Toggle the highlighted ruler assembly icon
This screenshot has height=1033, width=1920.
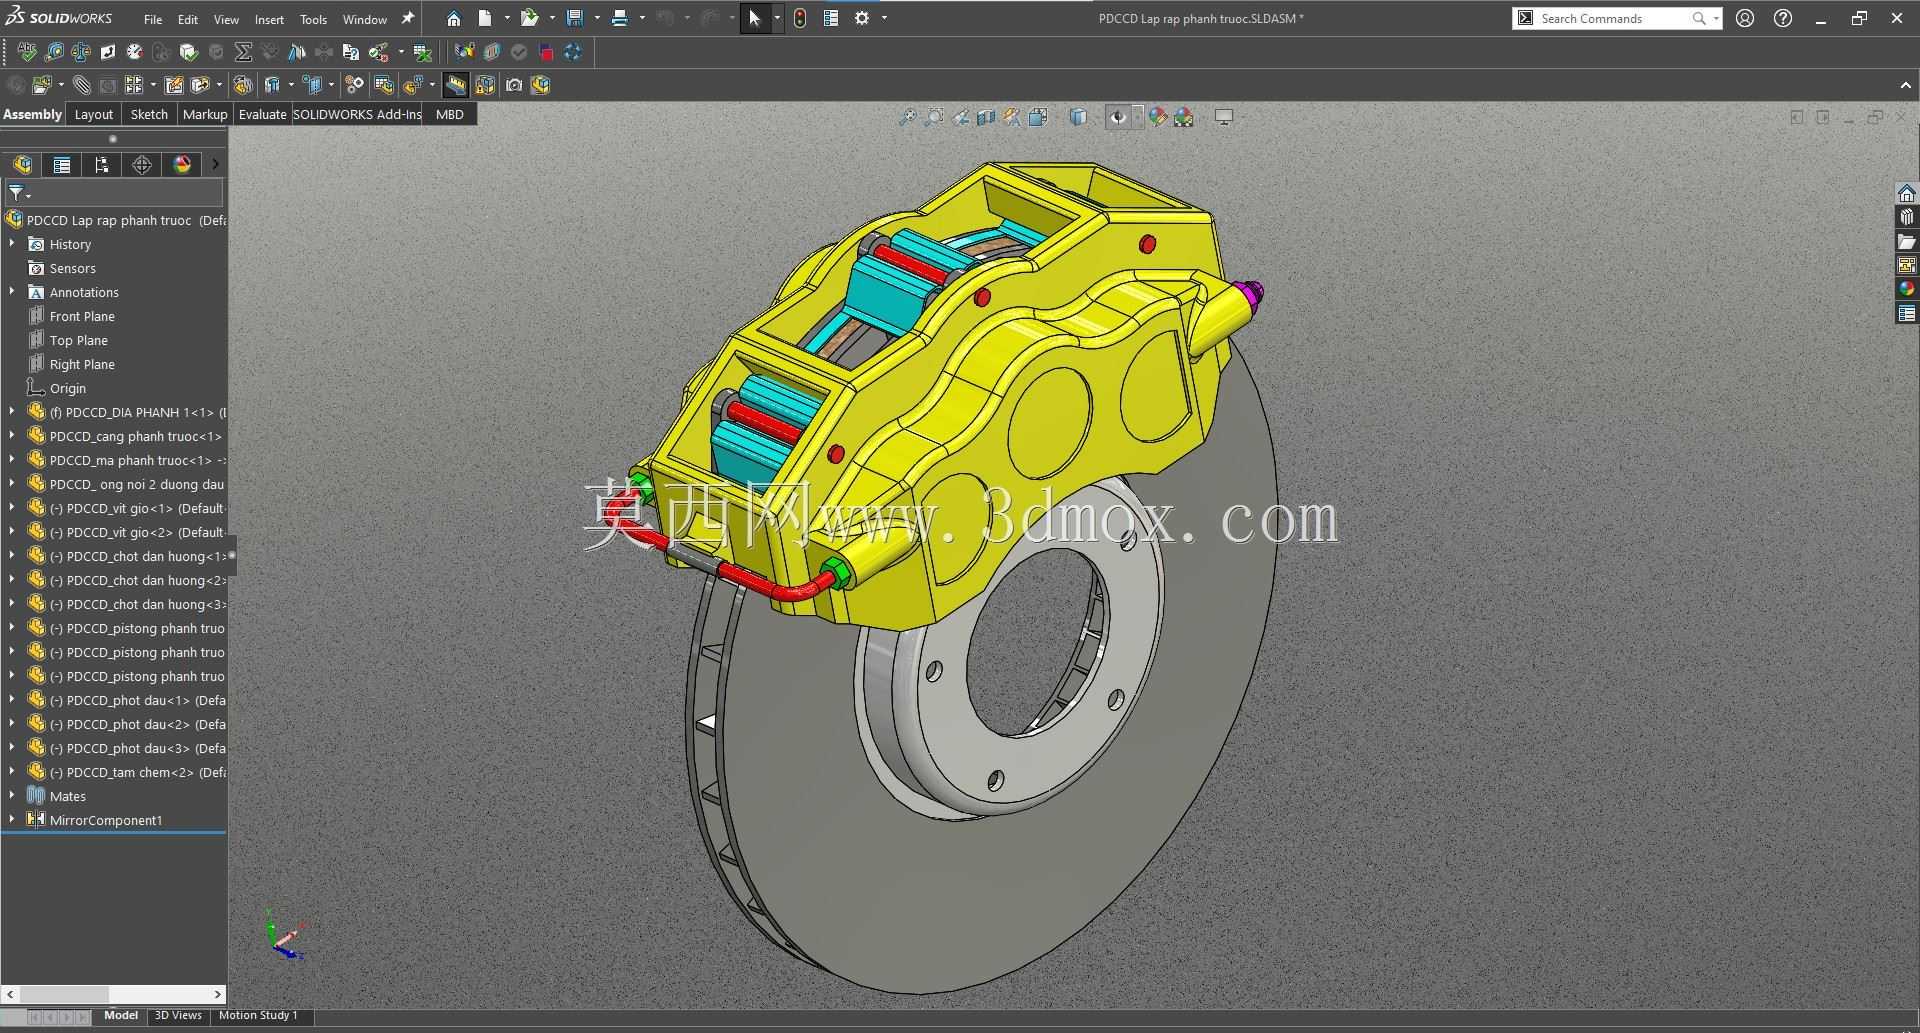tap(456, 85)
